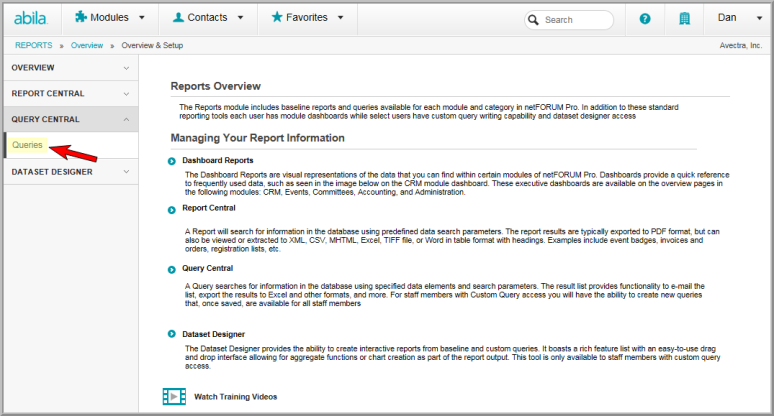The image size is (774, 416).
Task: Open the Dan user menu
Action: (738, 18)
